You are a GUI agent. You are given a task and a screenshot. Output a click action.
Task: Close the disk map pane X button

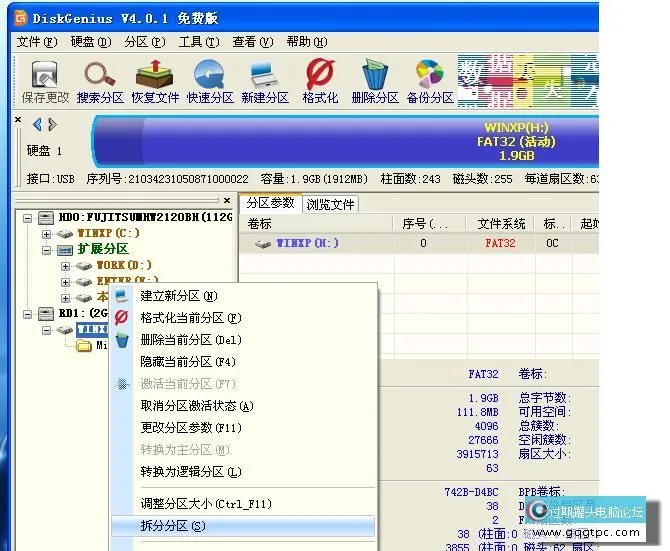[18, 120]
